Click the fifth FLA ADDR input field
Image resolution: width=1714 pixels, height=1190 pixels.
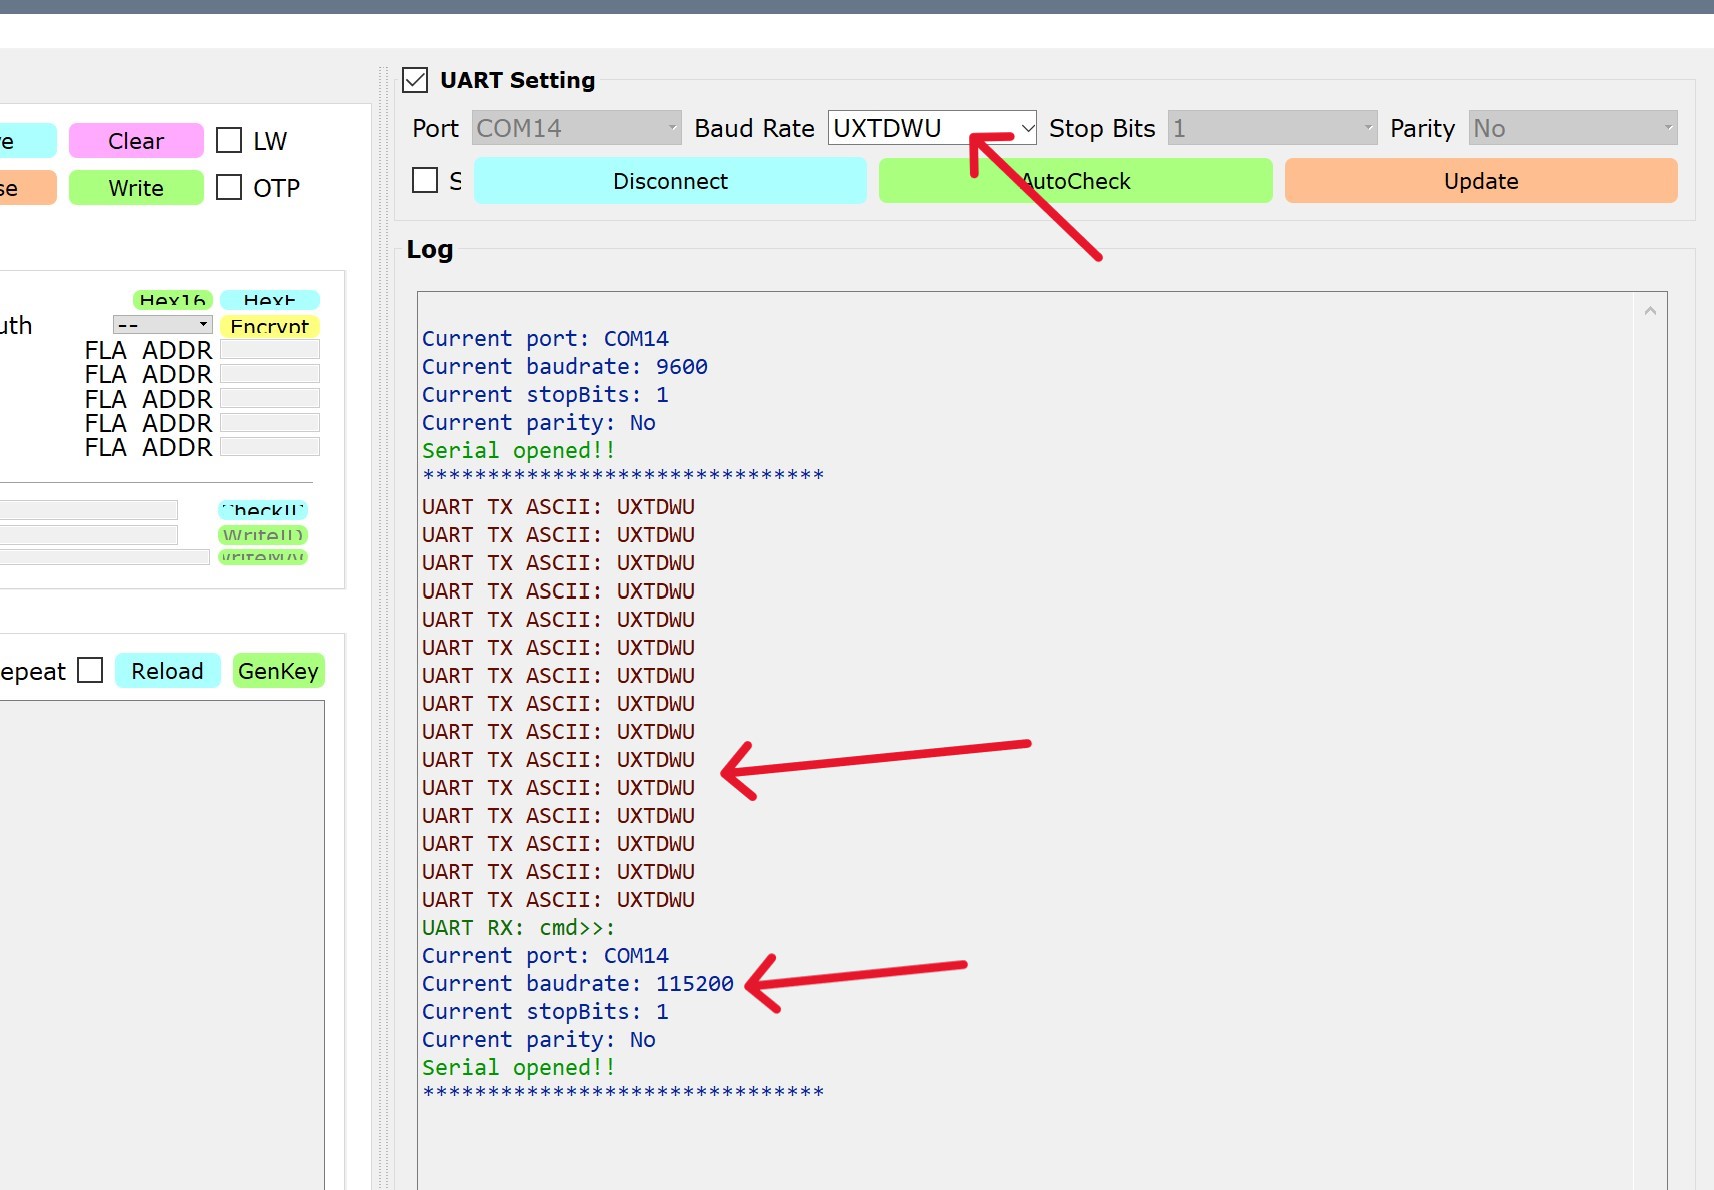[270, 446]
